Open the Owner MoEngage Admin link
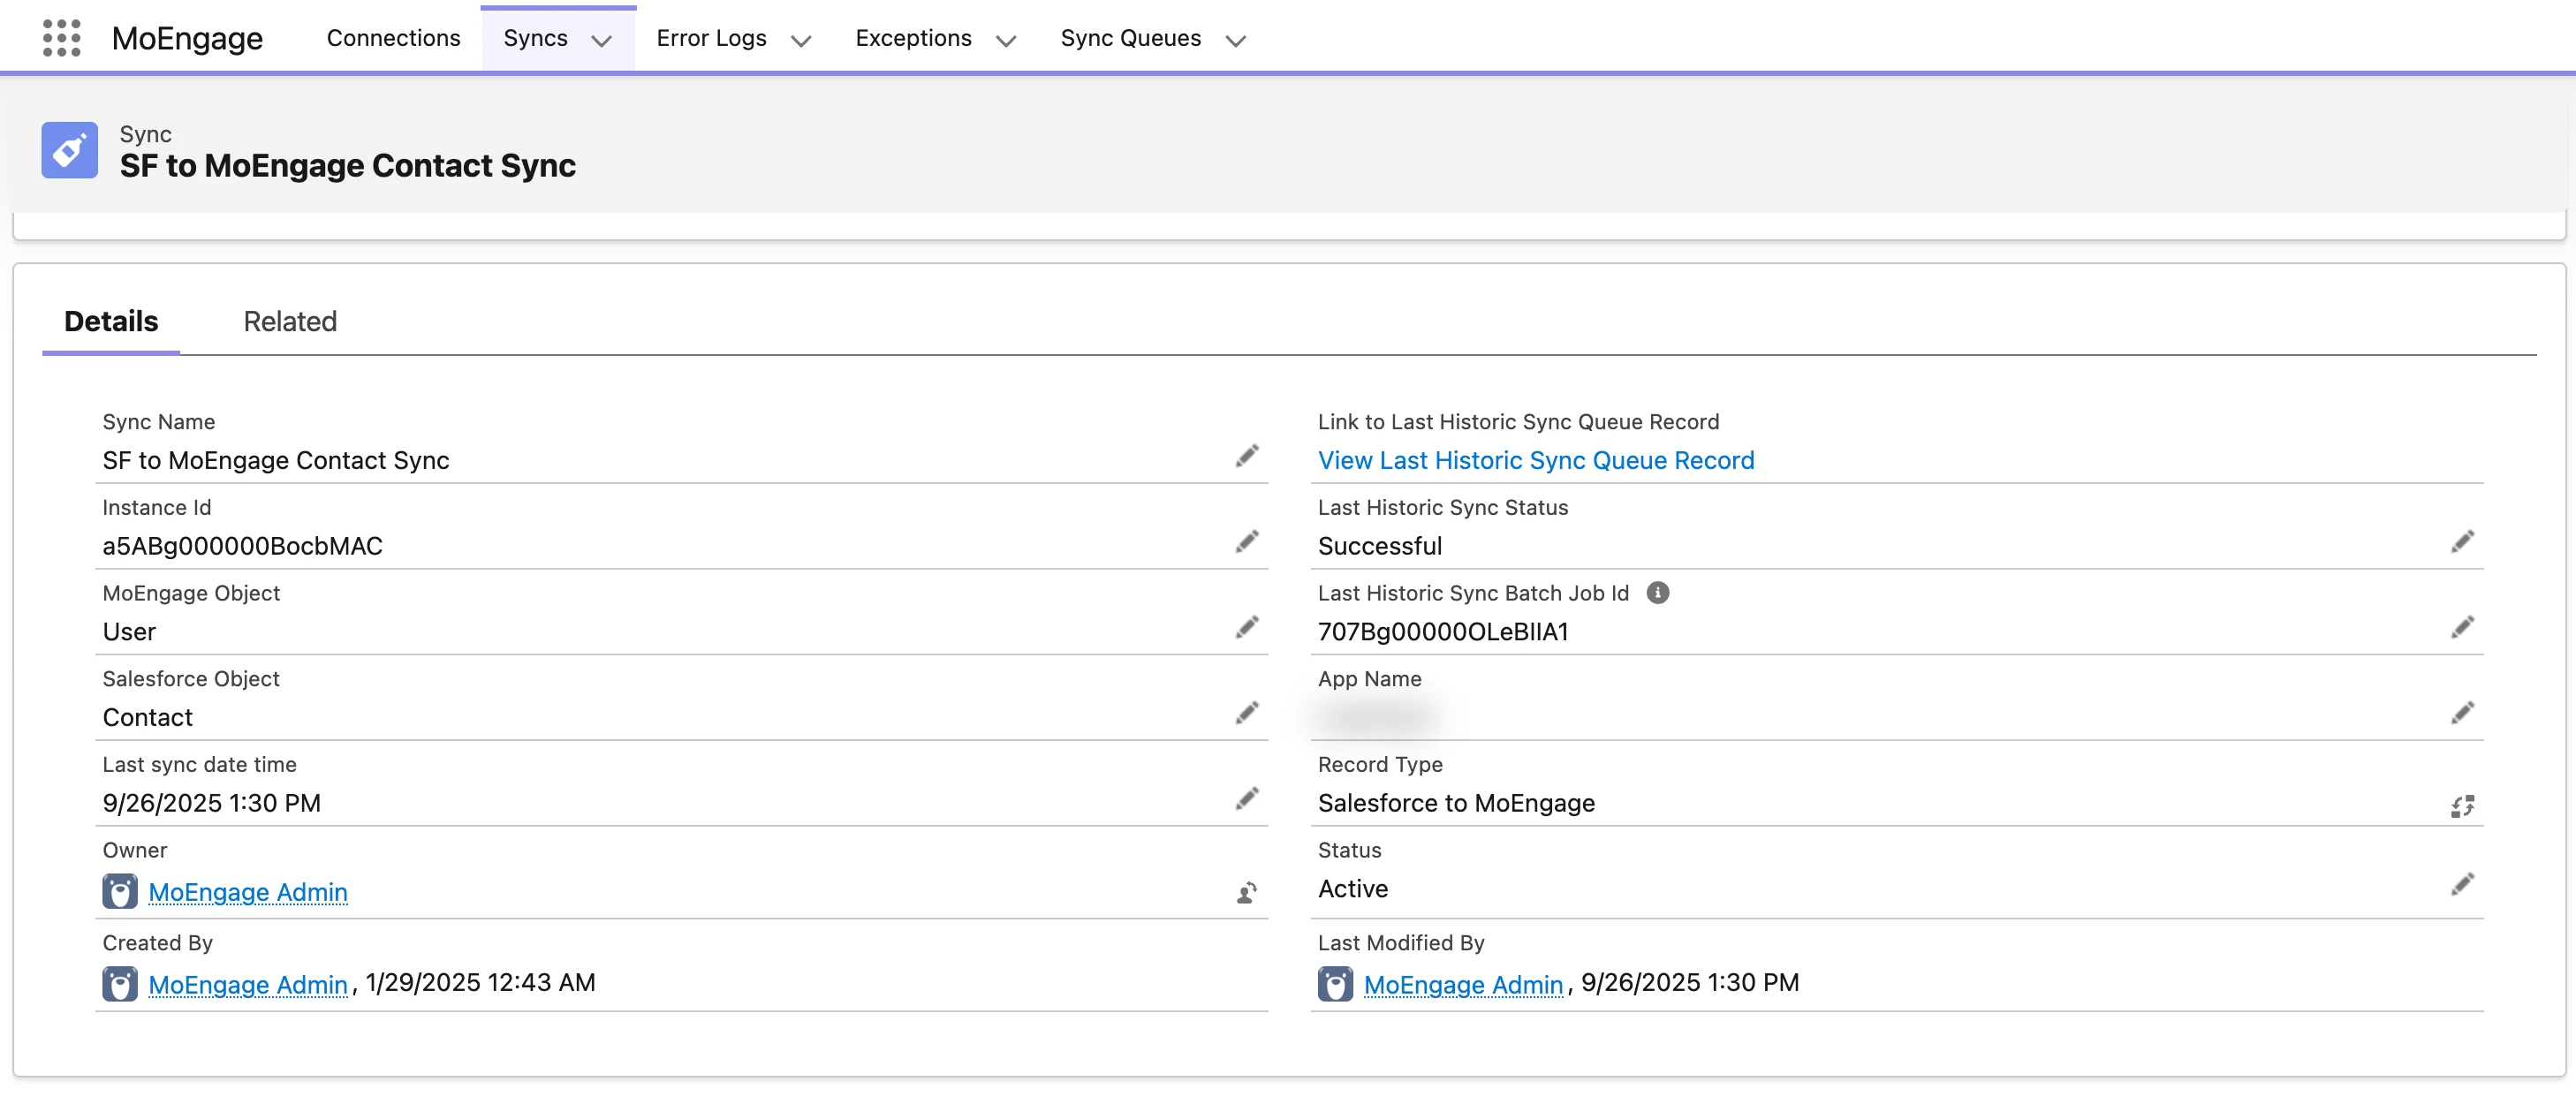2576x1104 pixels. pyautogui.click(x=248, y=892)
